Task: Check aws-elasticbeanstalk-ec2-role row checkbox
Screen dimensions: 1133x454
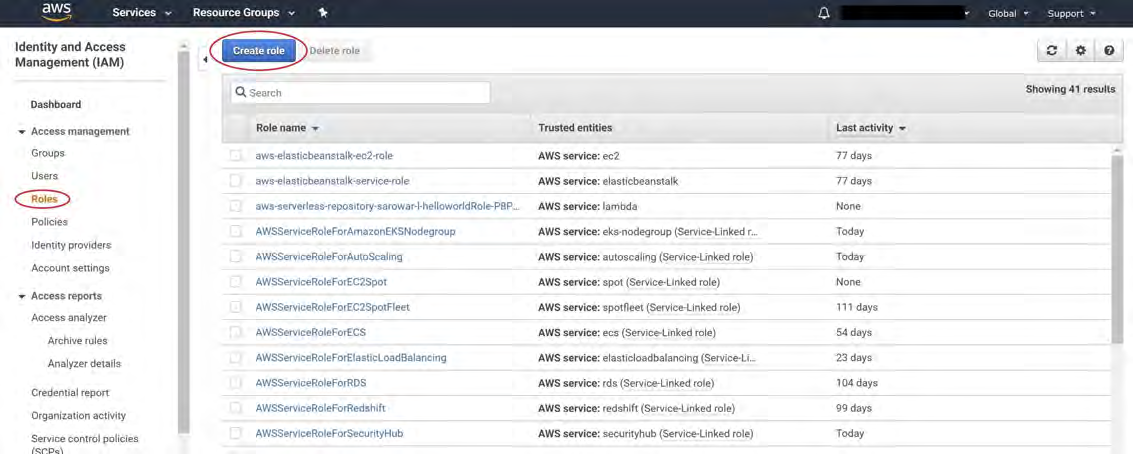Action: pos(236,155)
